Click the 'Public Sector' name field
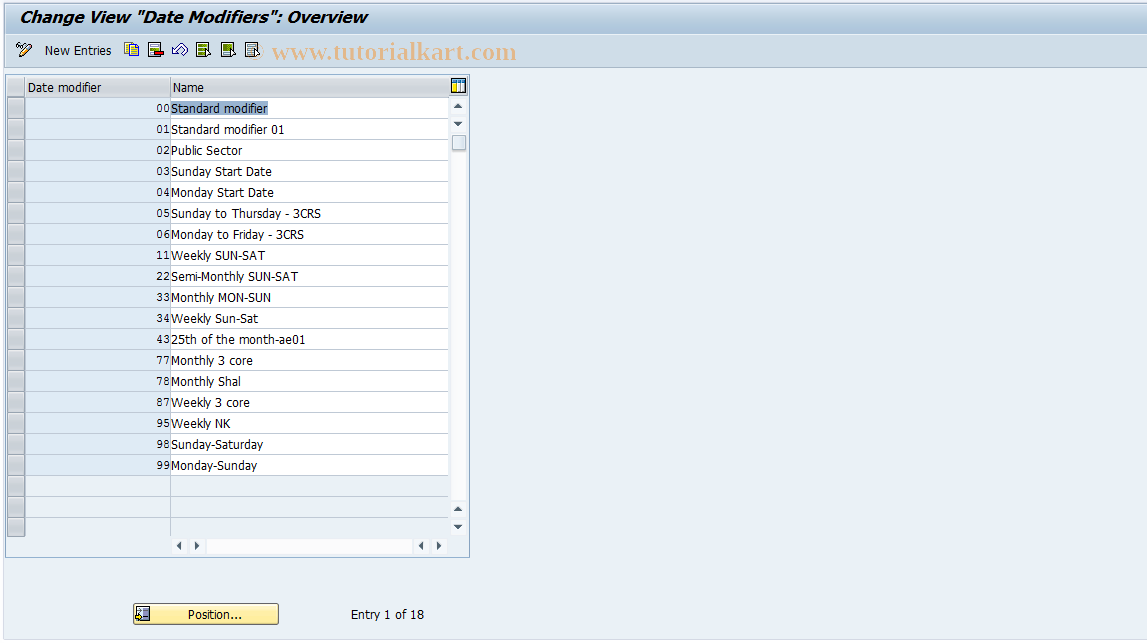Viewport: 1147px width, 643px height. (309, 151)
